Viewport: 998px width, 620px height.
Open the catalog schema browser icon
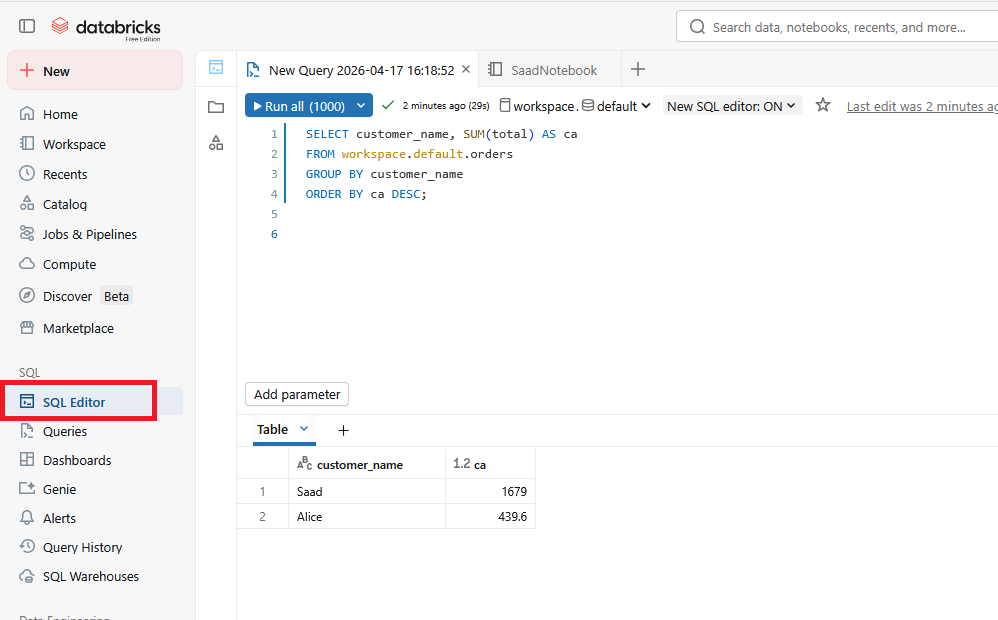coord(216,143)
